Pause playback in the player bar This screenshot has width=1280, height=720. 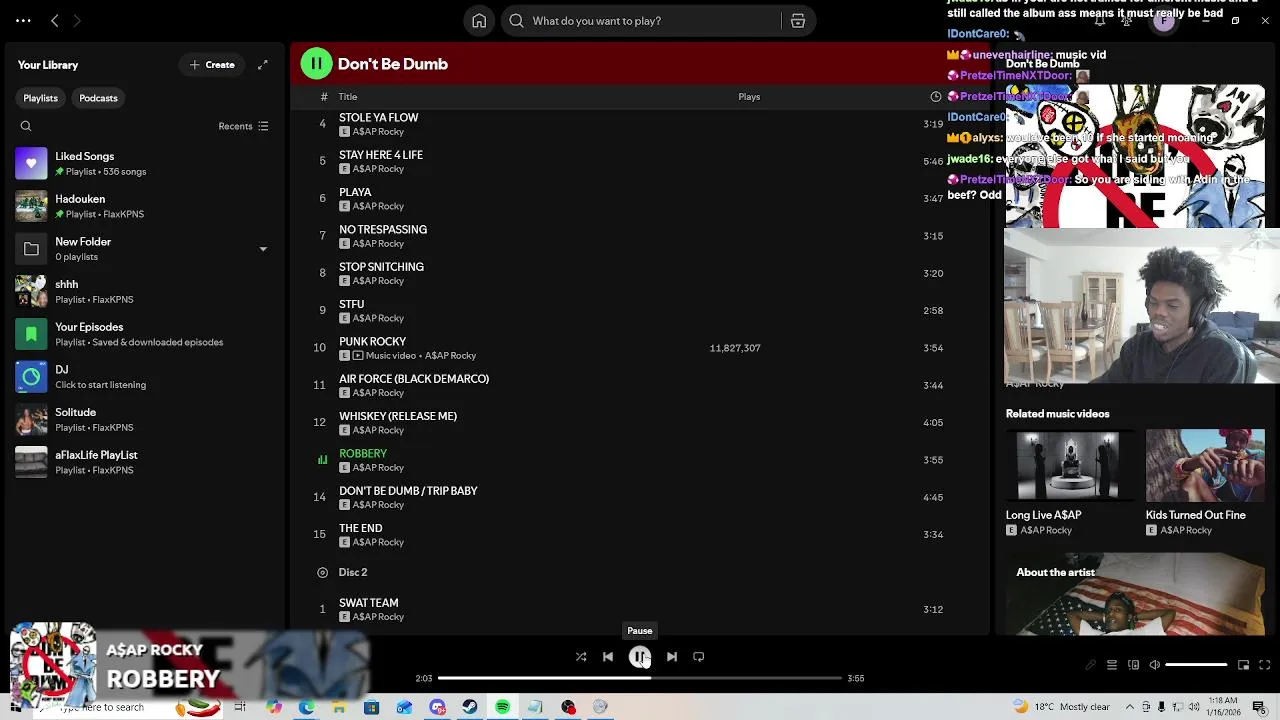tap(640, 657)
